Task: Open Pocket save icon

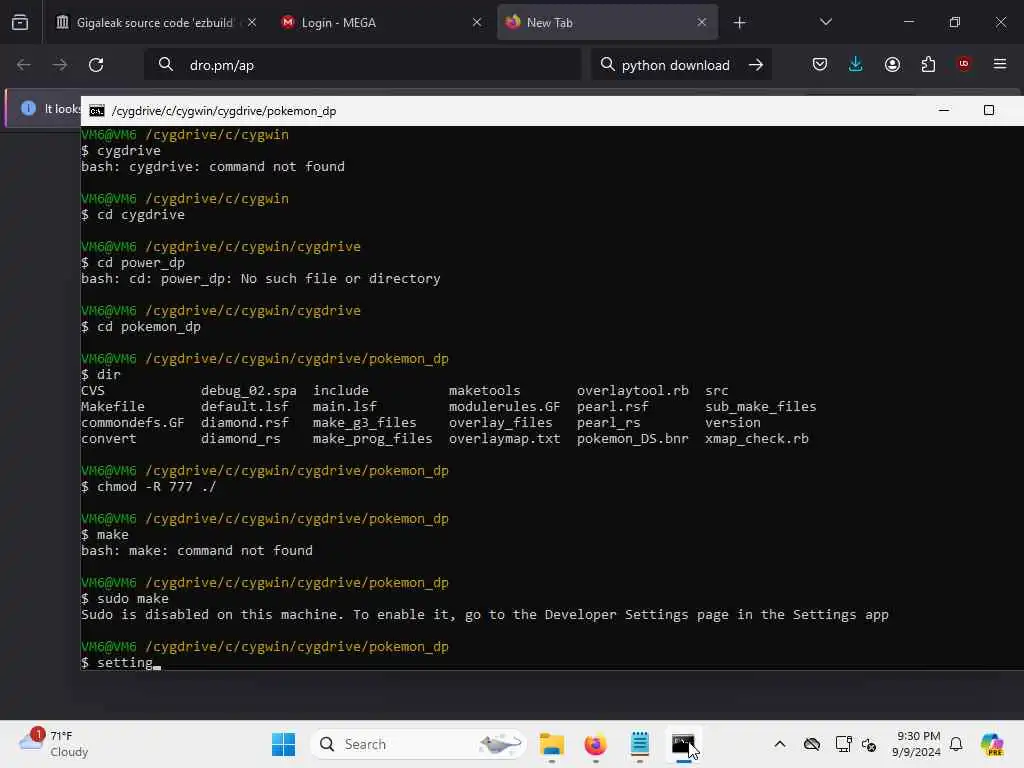Action: (820, 65)
